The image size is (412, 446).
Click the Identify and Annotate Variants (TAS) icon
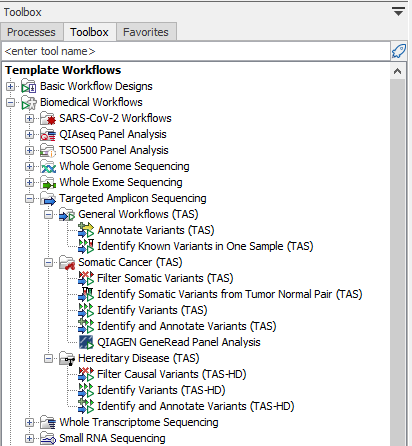coord(86,326)
